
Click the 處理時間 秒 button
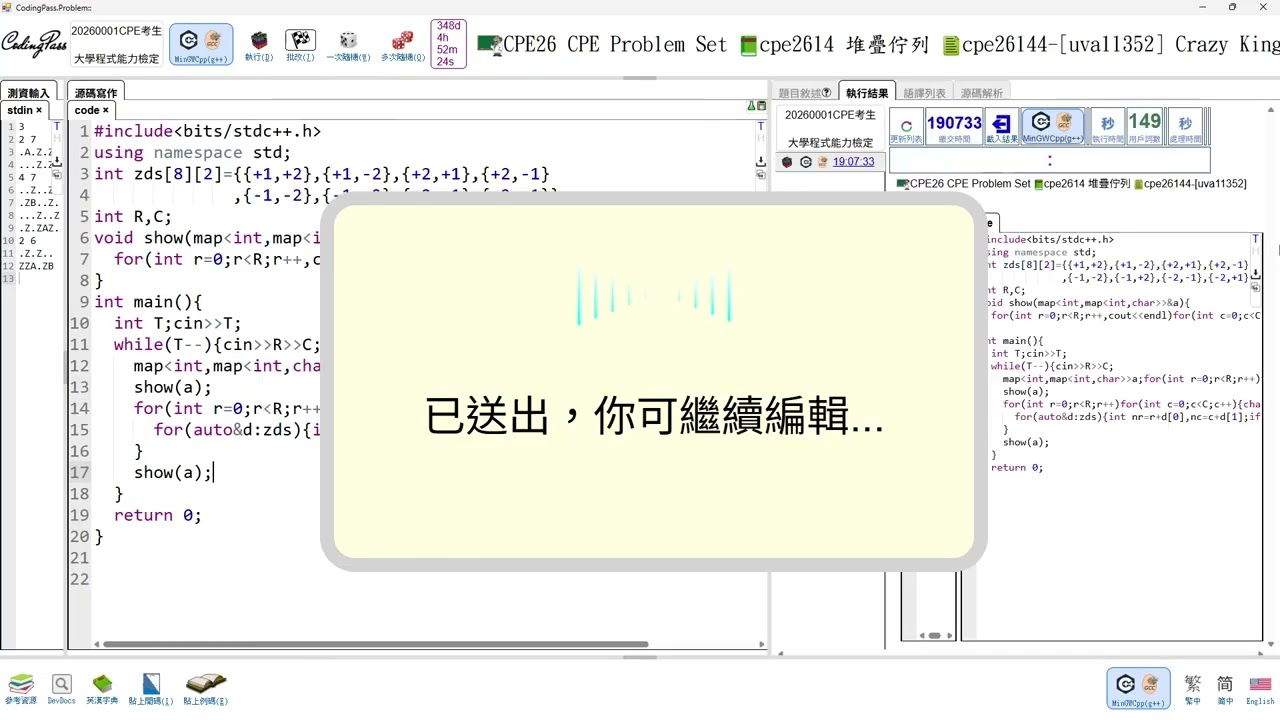click(1185, 128)
